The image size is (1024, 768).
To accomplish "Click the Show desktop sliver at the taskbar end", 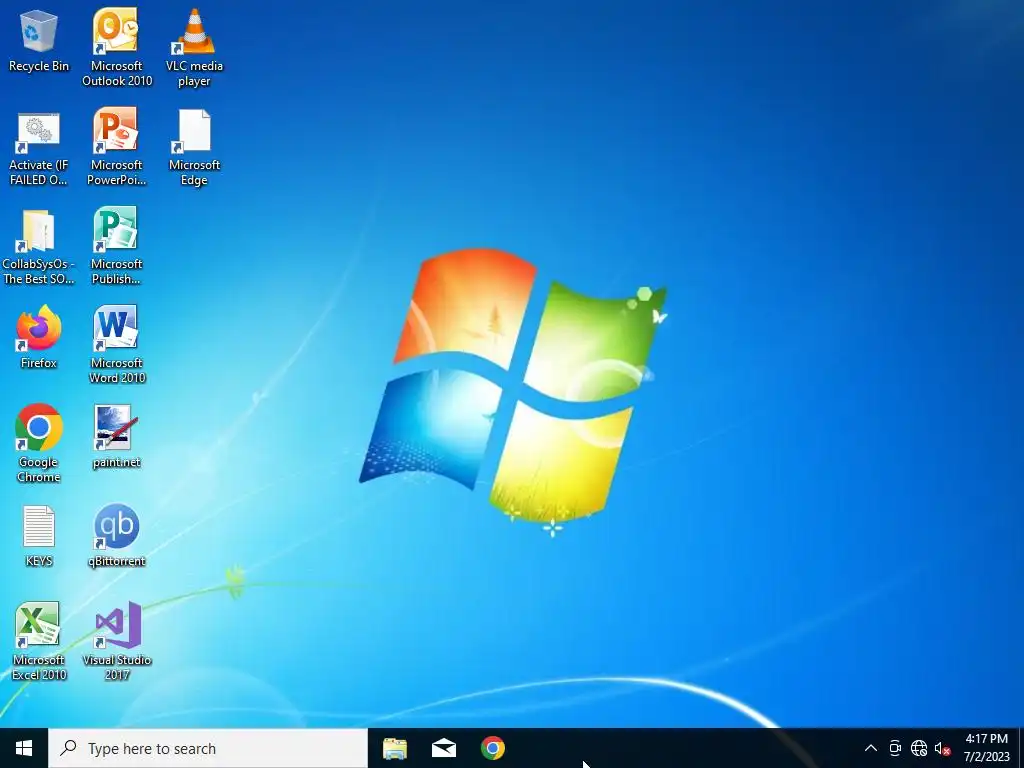I will [x=1021, y=748].
